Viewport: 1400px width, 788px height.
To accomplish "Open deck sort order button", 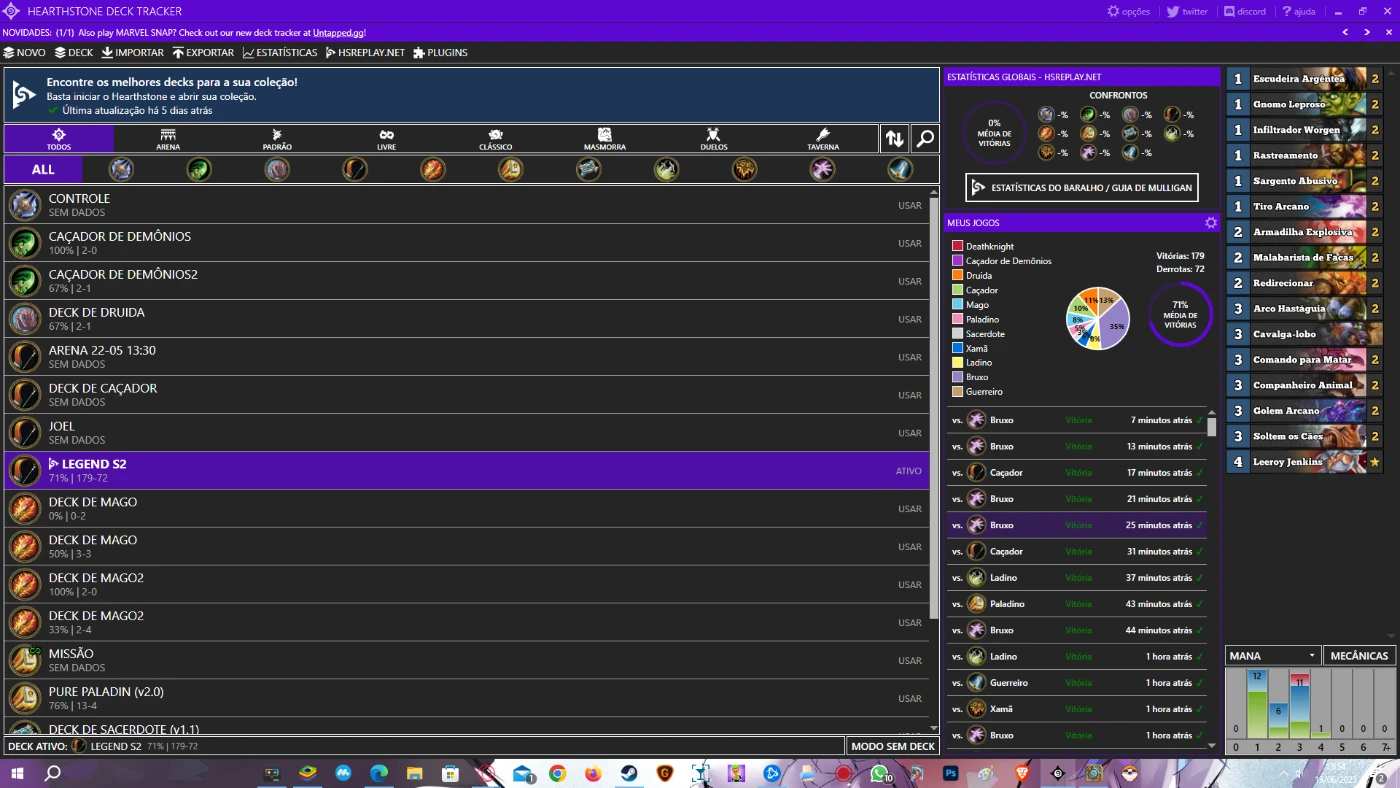I will coord(895,139).
